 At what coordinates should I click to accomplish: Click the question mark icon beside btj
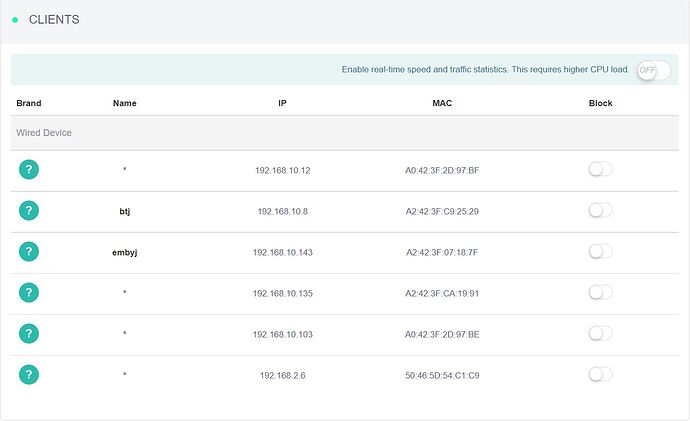pyautogui.click(x=30, y=210)
